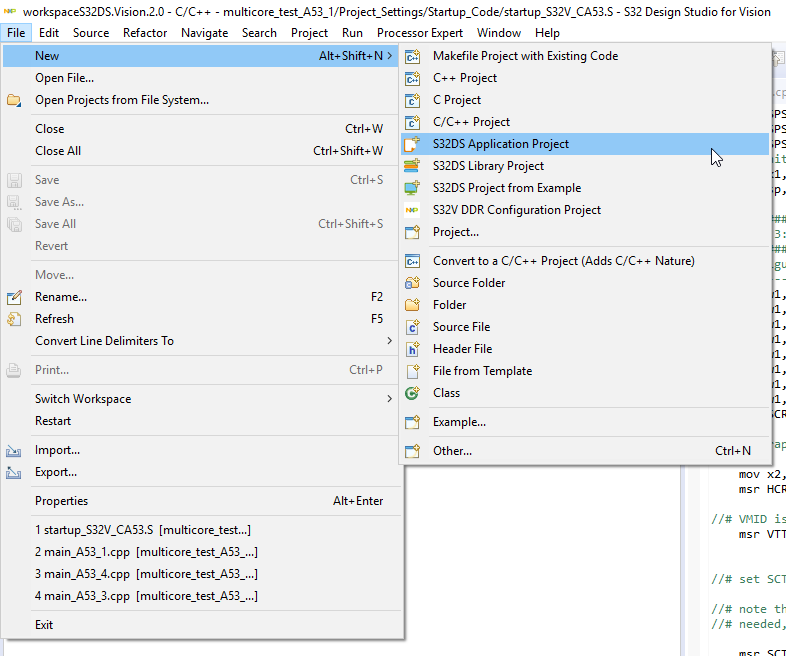Image resolution: width=786 pixels, height=656 pixels.
Task: Click the Class icon in submenu
Action: click(x=412, y=393)
